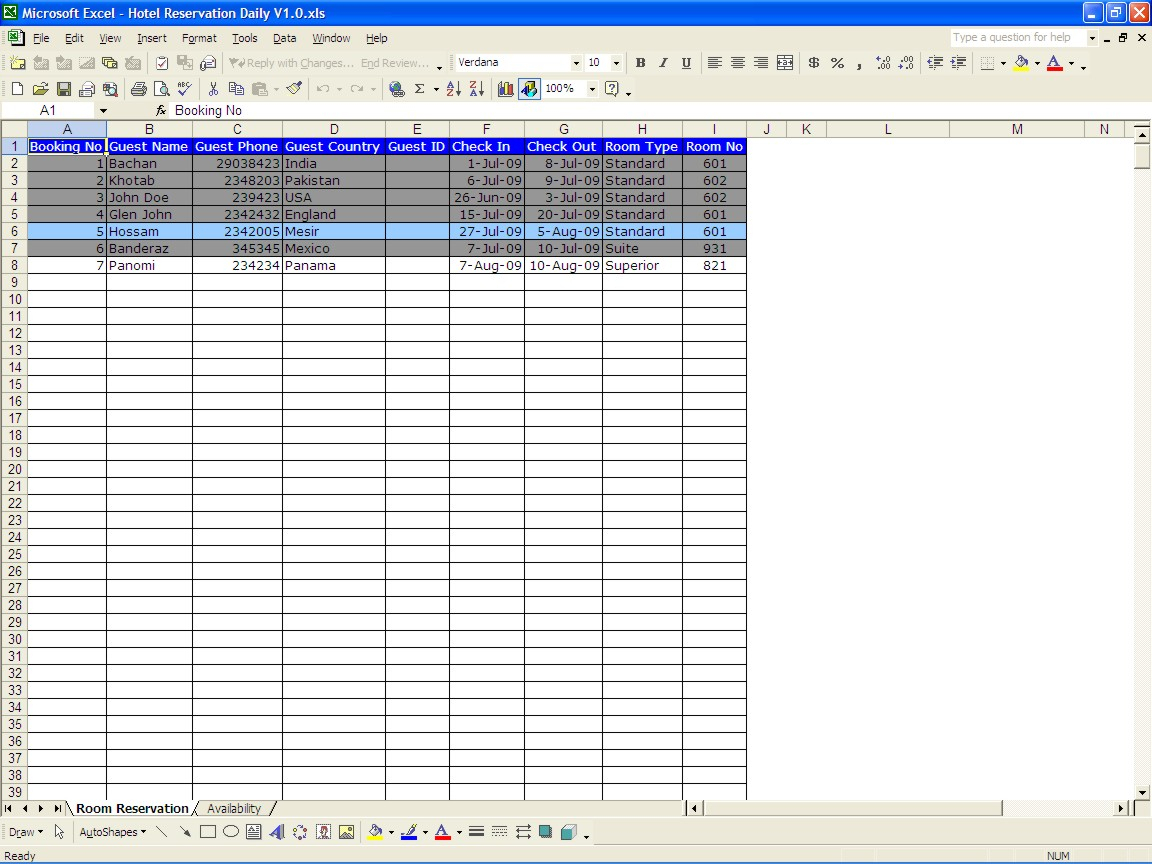
Task: Select the AutoSum tool
Action: (x=421, y=88)
